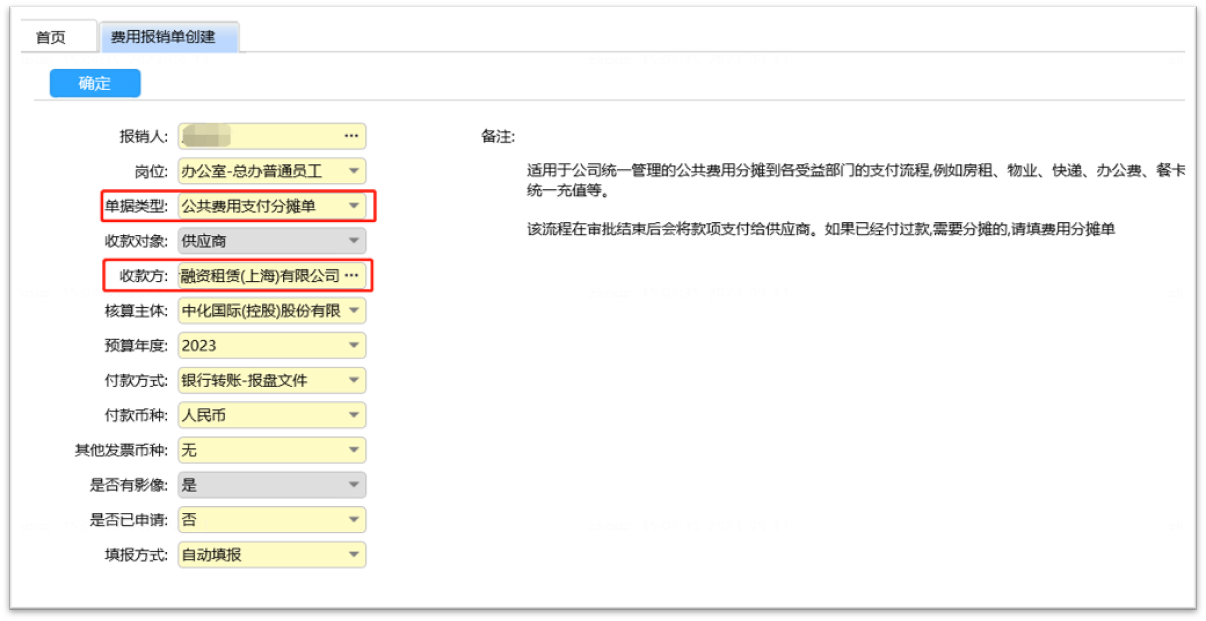
Task: Expand the 岗位 dropdown arrow
Action: coord(353,171)
